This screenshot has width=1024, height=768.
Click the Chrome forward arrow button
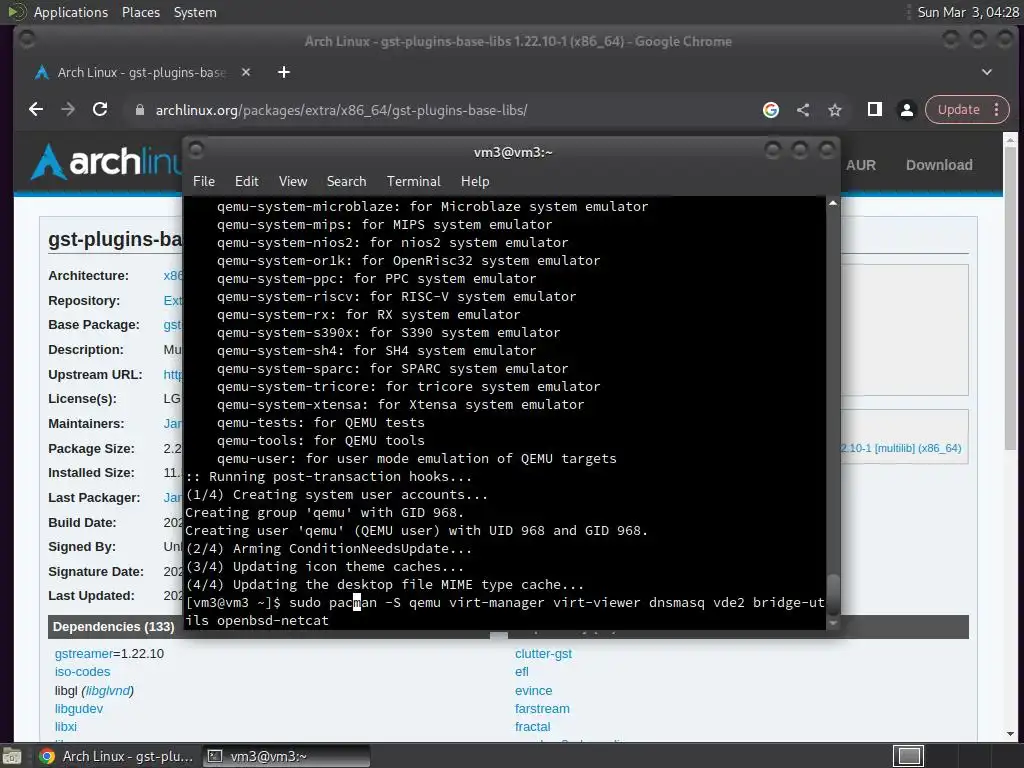click(x=68, y=110)
